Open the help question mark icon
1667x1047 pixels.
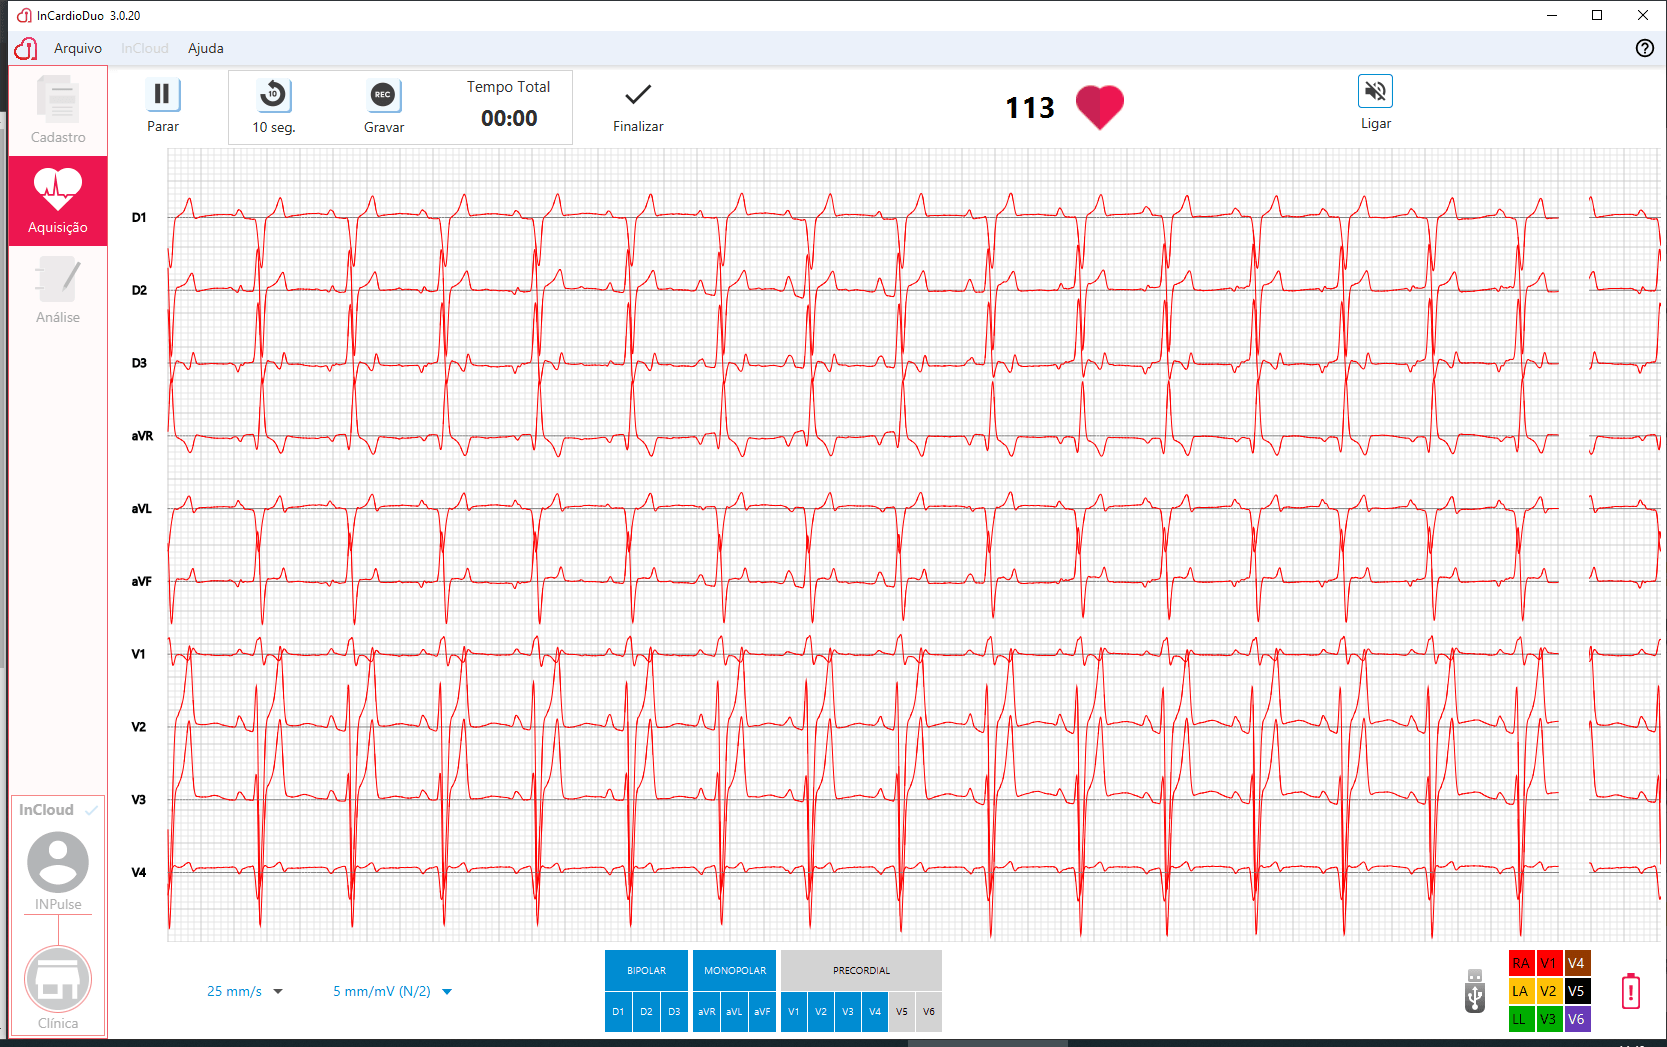click(1644, 48)
